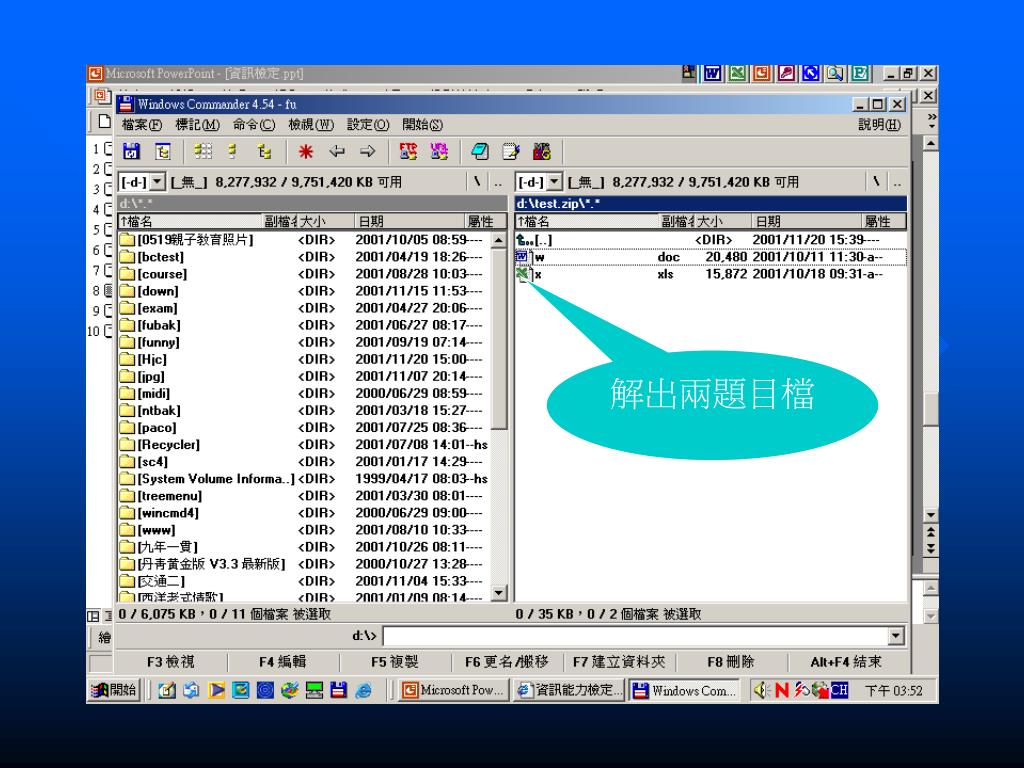
Task: Click the Windows 開始 Start button
Action: tap(113, 690)
